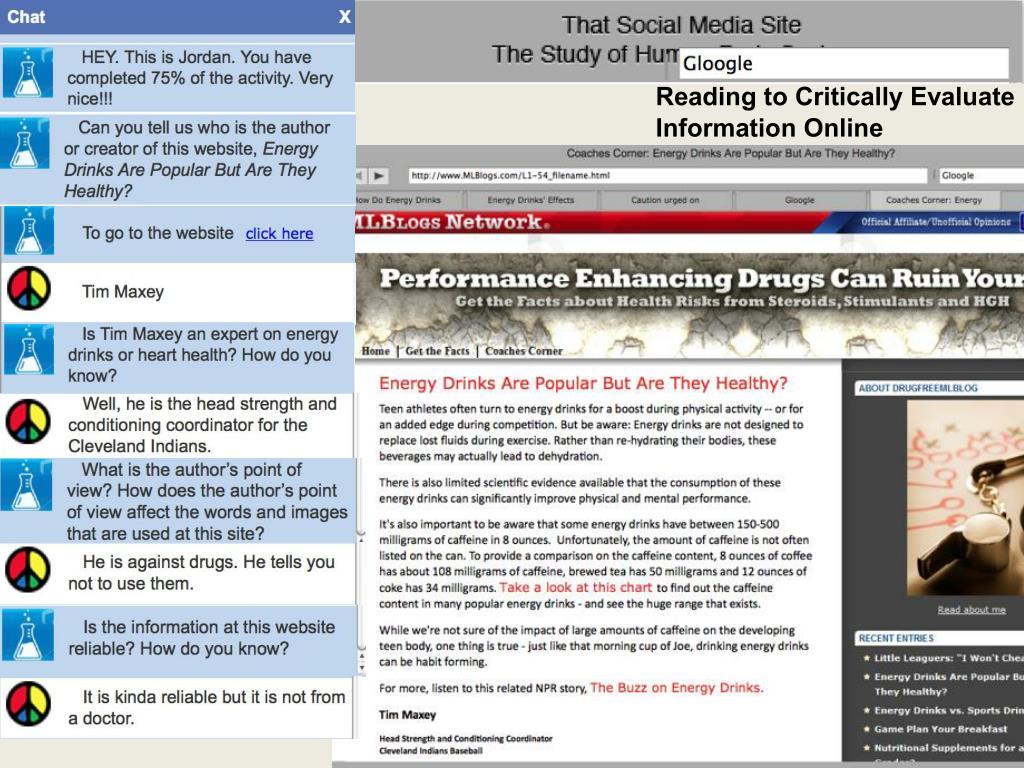
Task: Open 'The Buzz on Energy Drinks' NPR link
Action: [677, 688]
